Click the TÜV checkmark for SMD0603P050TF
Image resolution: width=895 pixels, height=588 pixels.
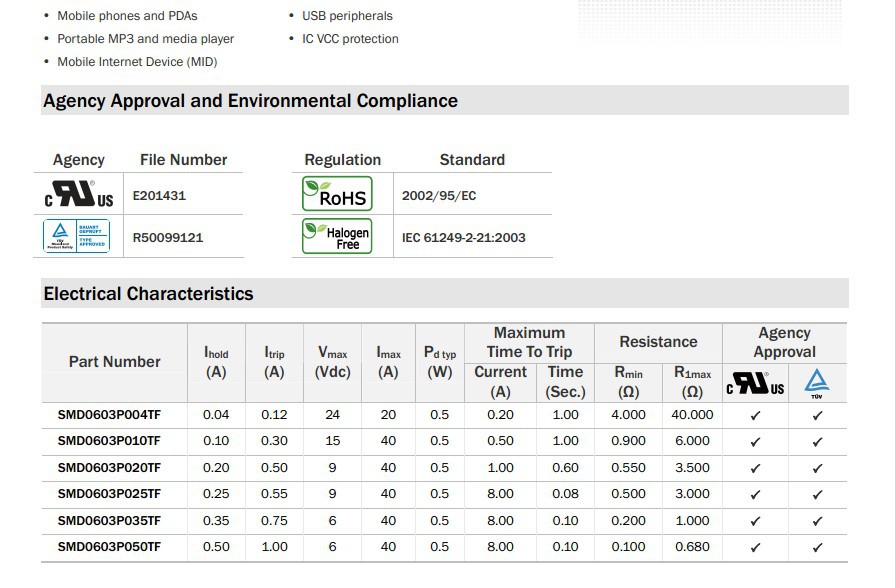pos(817,547)
